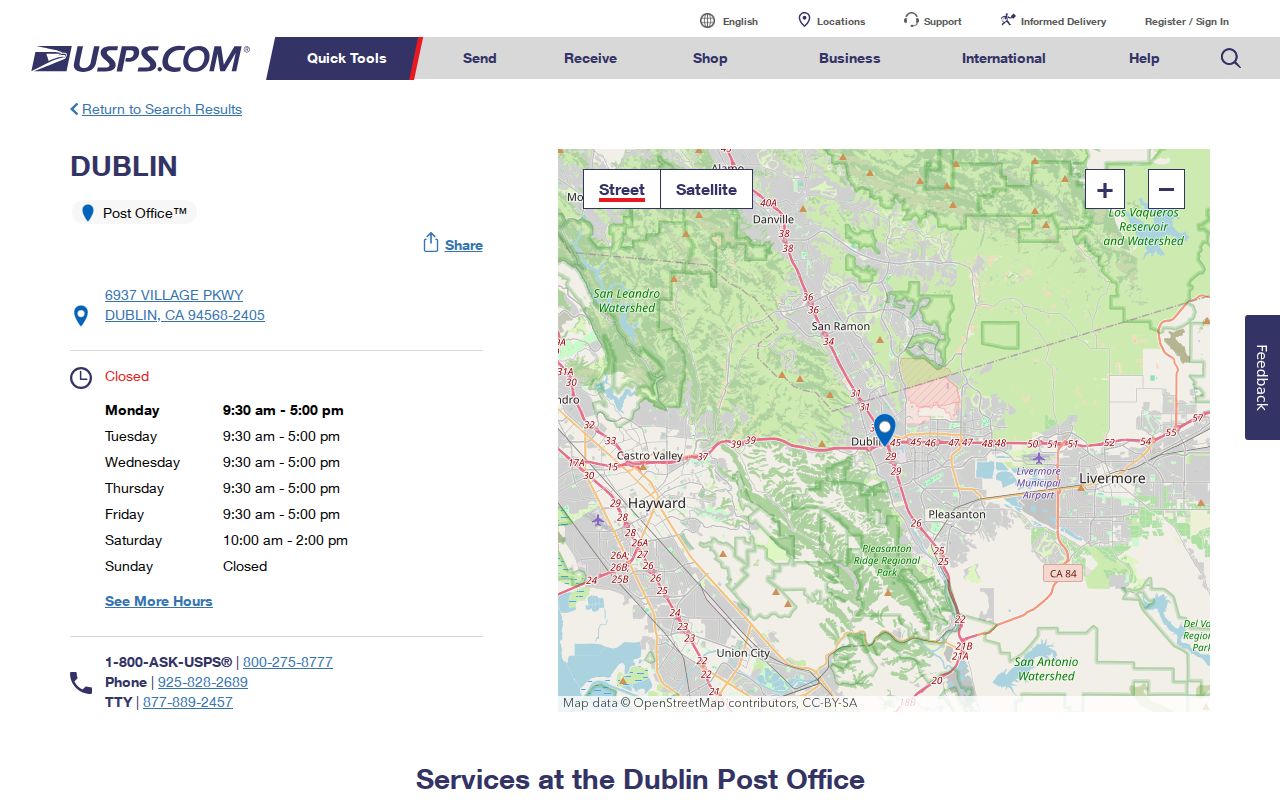The height and width of the screenshot is (800, 1280).
Task: Click the Informed Delivery running-mail icon
Action: tap(1008, 20)
